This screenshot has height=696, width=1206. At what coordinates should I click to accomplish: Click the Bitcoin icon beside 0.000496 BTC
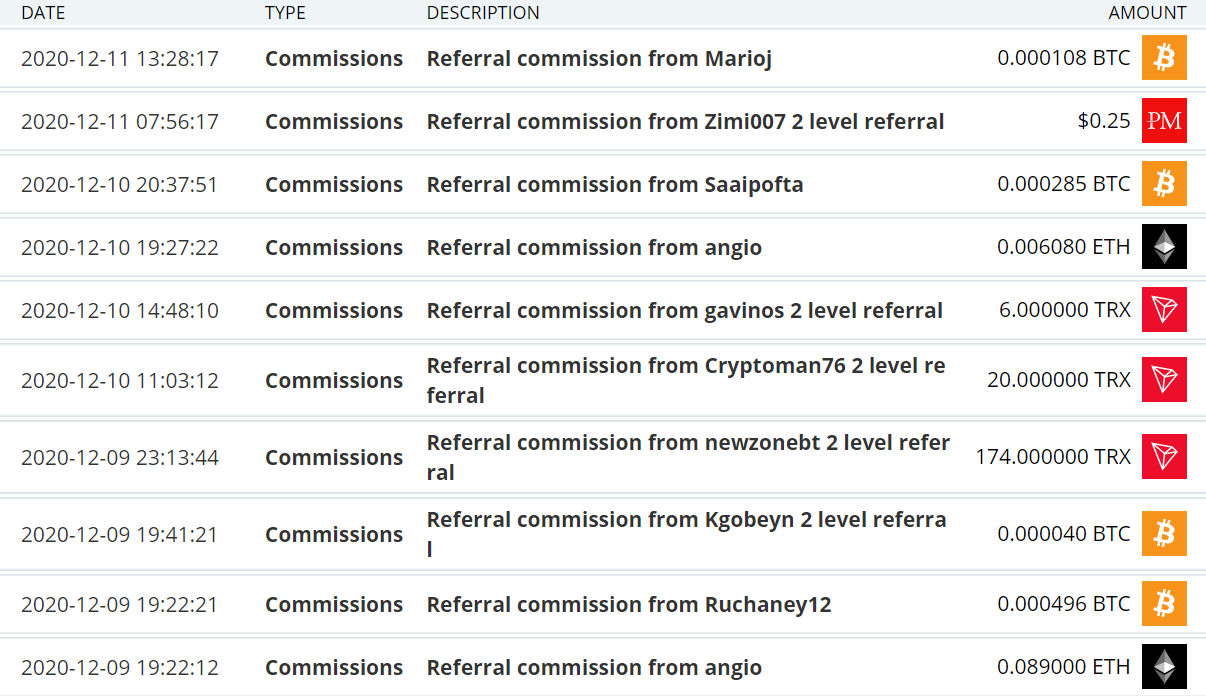[x=1164, y=604]
